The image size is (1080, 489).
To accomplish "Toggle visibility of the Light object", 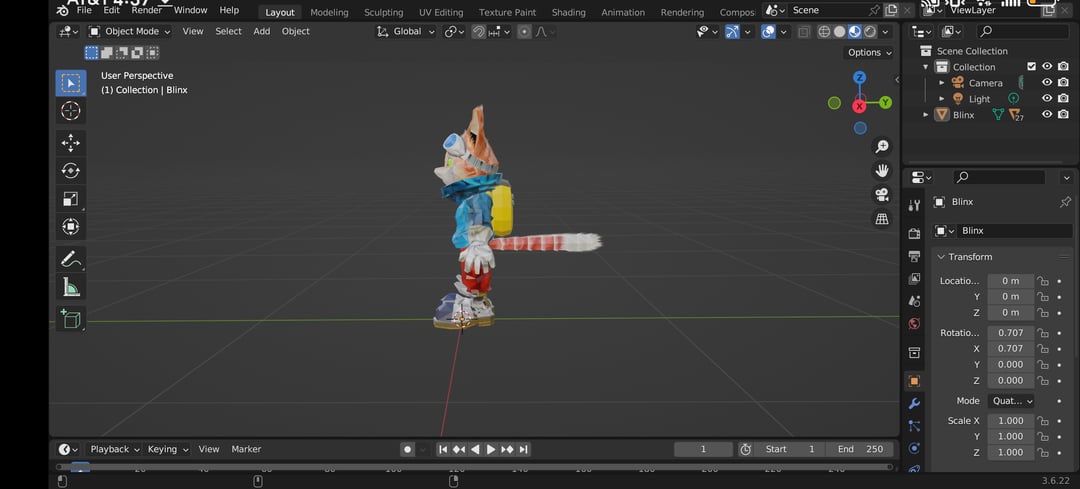I will (1047, 99).
